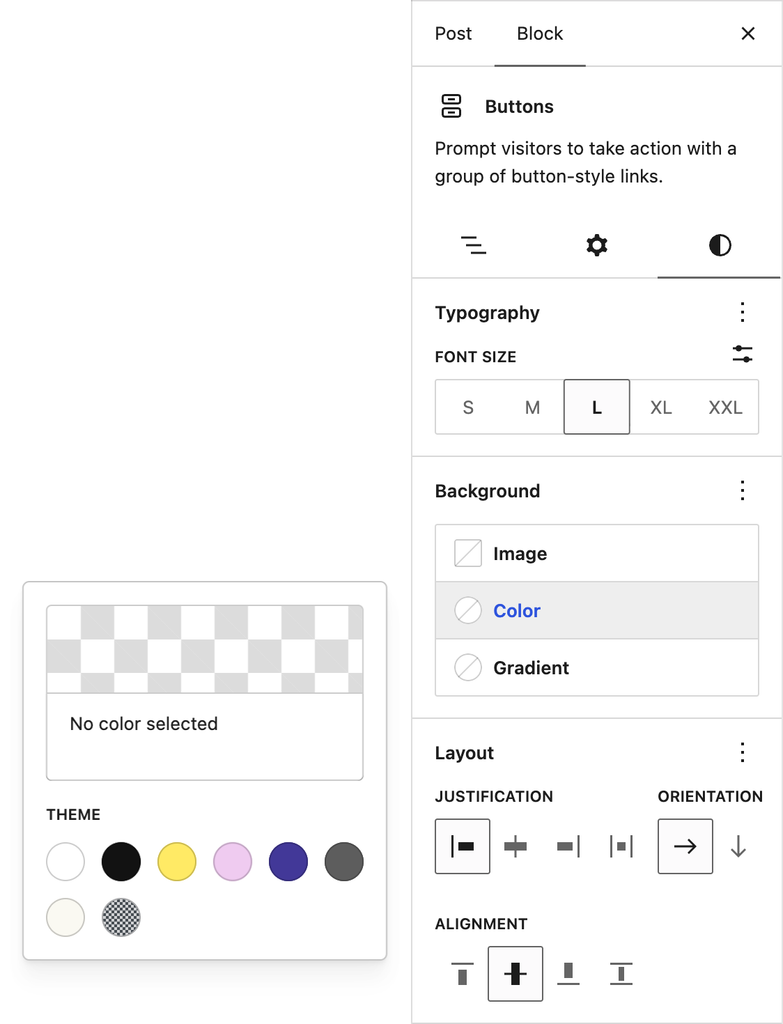This screenshot has height=1024, width=783.
Task: Pick the yellow theme color swatch
Action: pyautogui.click(x=177, y=861)
